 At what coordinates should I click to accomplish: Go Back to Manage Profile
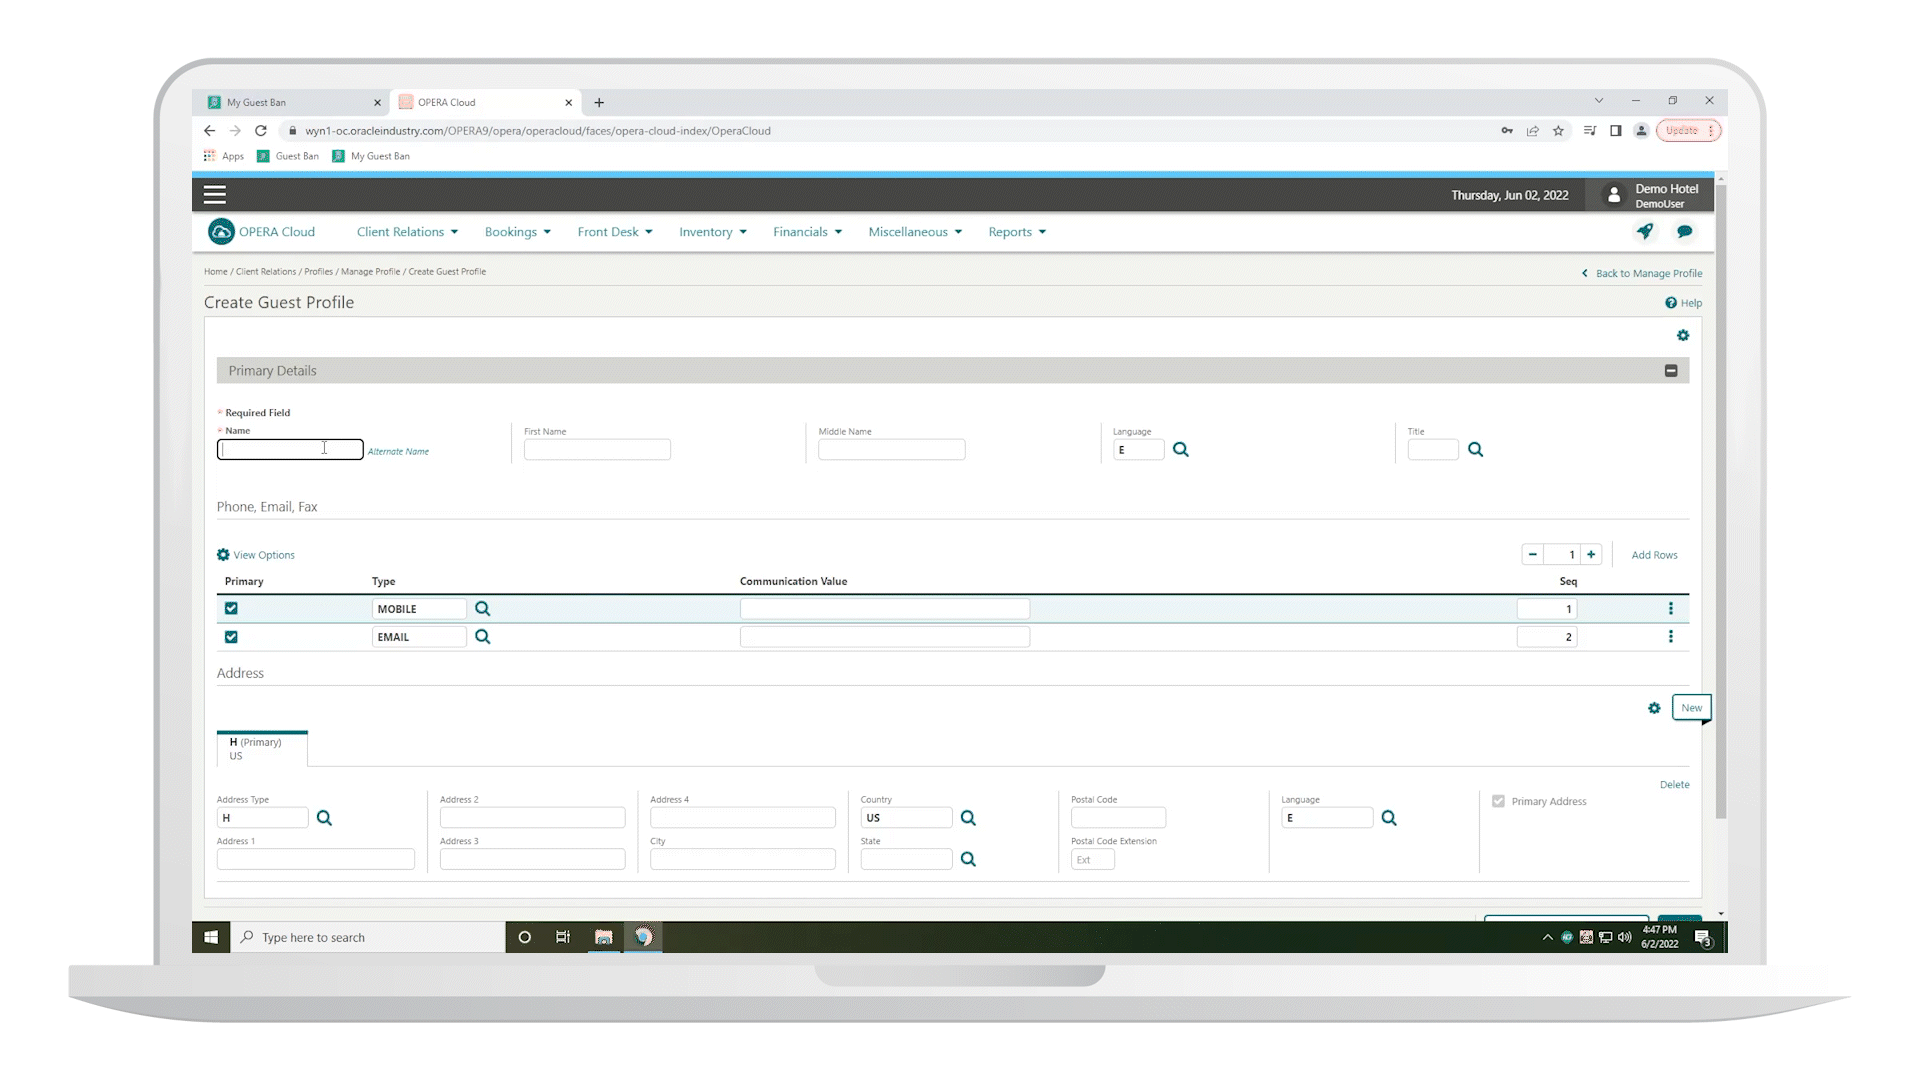[x=1642, y=273]
